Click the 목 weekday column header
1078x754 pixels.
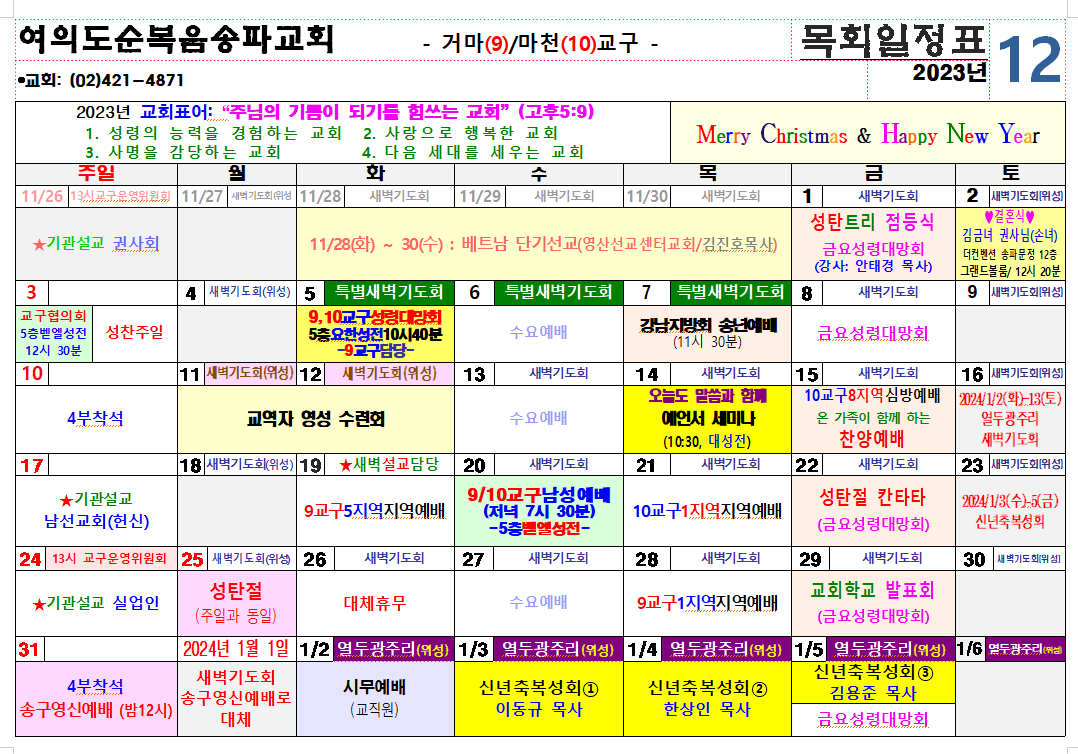click(x=707, y=173)
